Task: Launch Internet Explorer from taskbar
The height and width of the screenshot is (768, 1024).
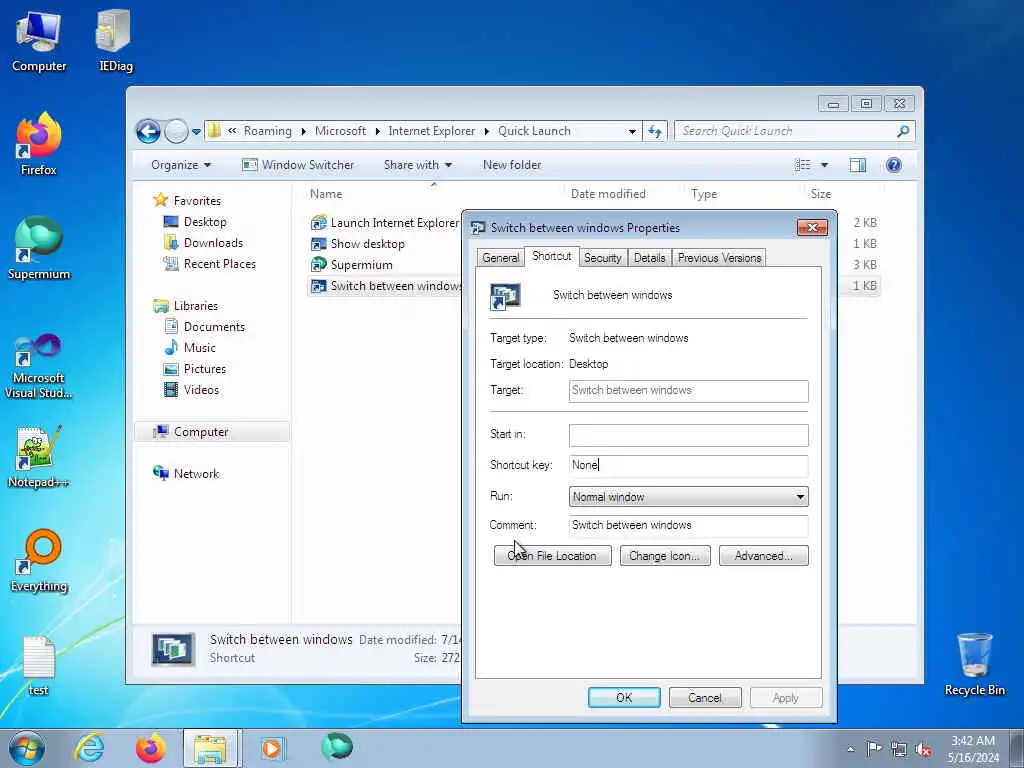Action: (88, 748)
